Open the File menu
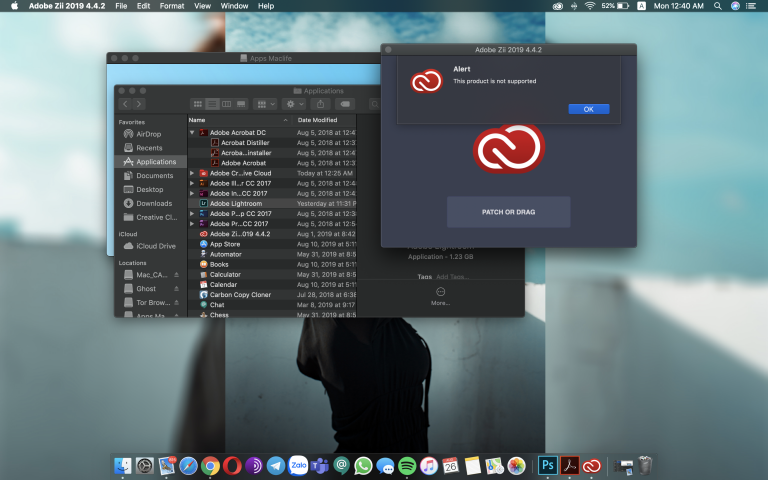Image resolution: width=768 pixels, height=480 pixels. 121,6
